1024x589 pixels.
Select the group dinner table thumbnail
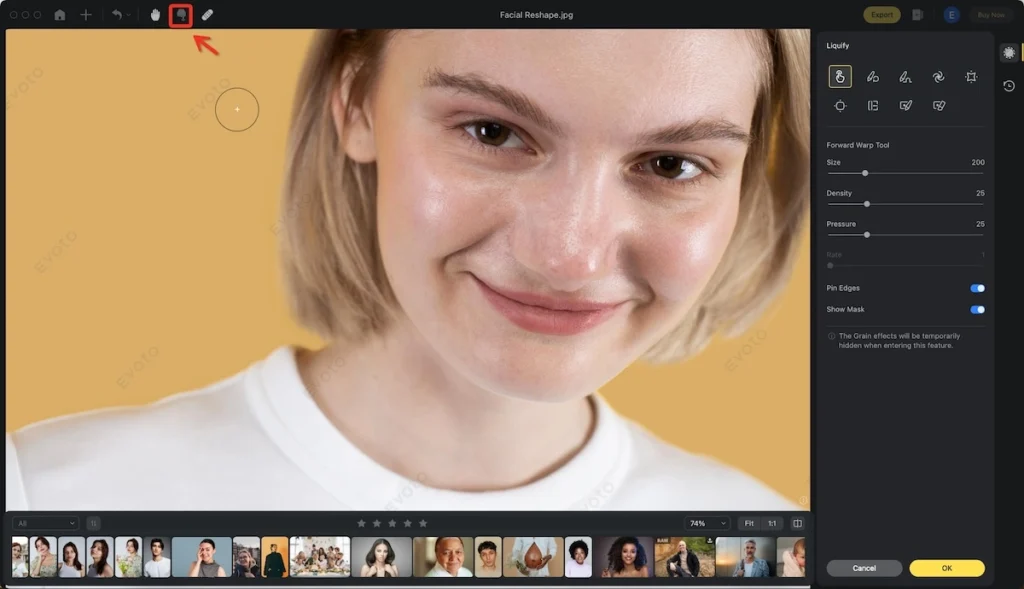click(x=320, y=557)
